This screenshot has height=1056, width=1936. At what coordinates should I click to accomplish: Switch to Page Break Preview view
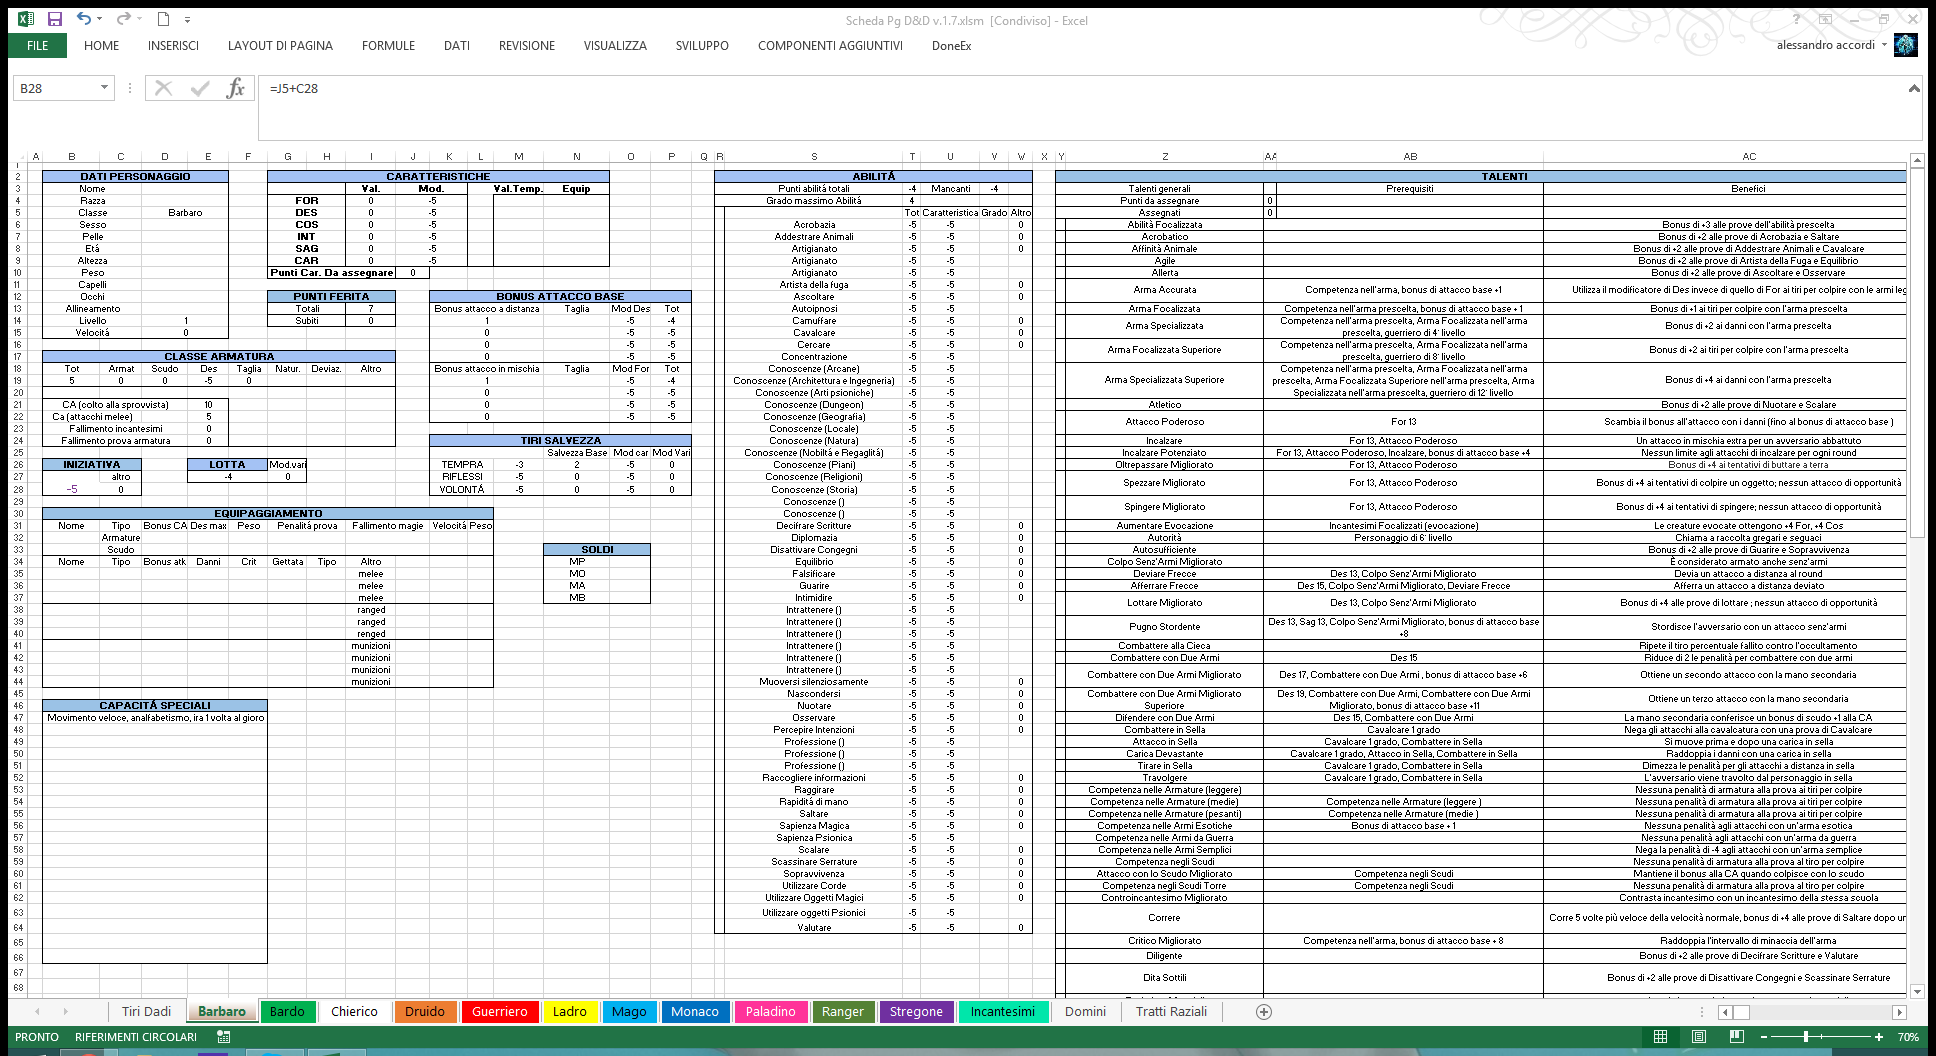(x=1737, y=1037)
